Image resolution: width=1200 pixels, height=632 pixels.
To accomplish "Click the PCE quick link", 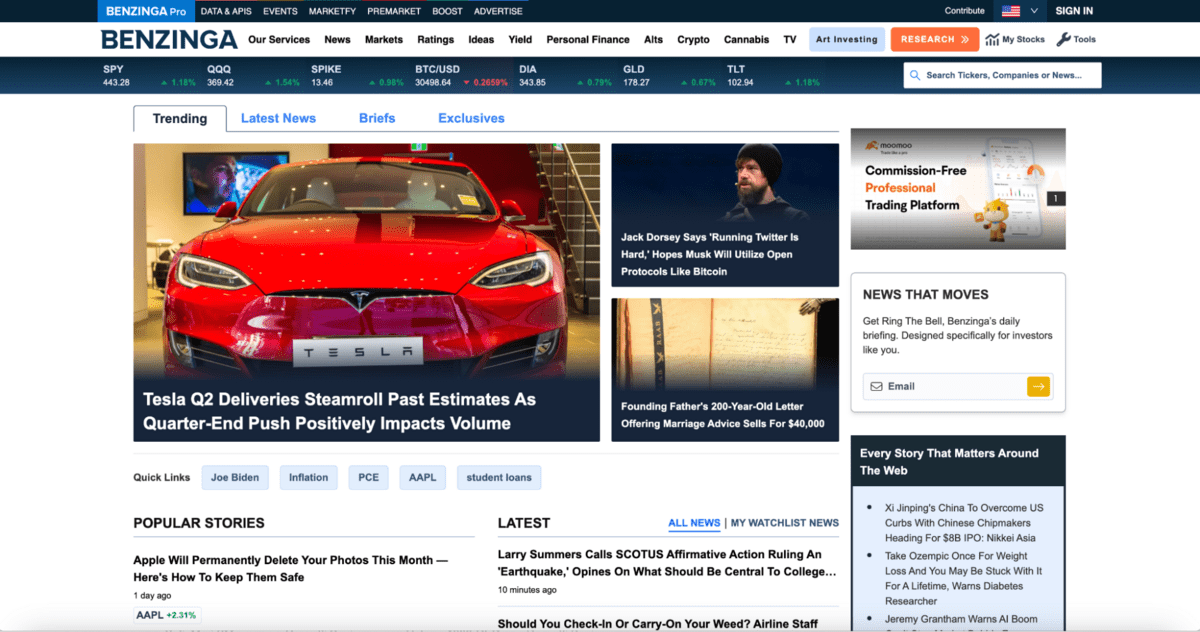I will tap(369, 477).
